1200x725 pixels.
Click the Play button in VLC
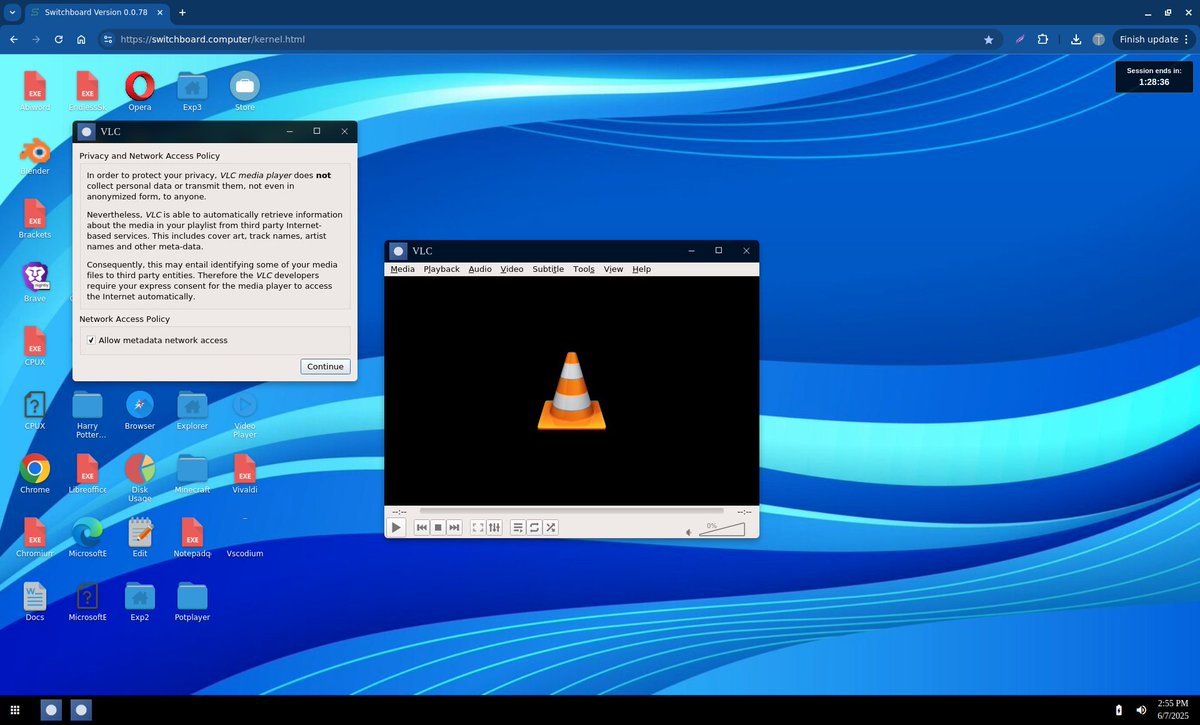[397, 527]
